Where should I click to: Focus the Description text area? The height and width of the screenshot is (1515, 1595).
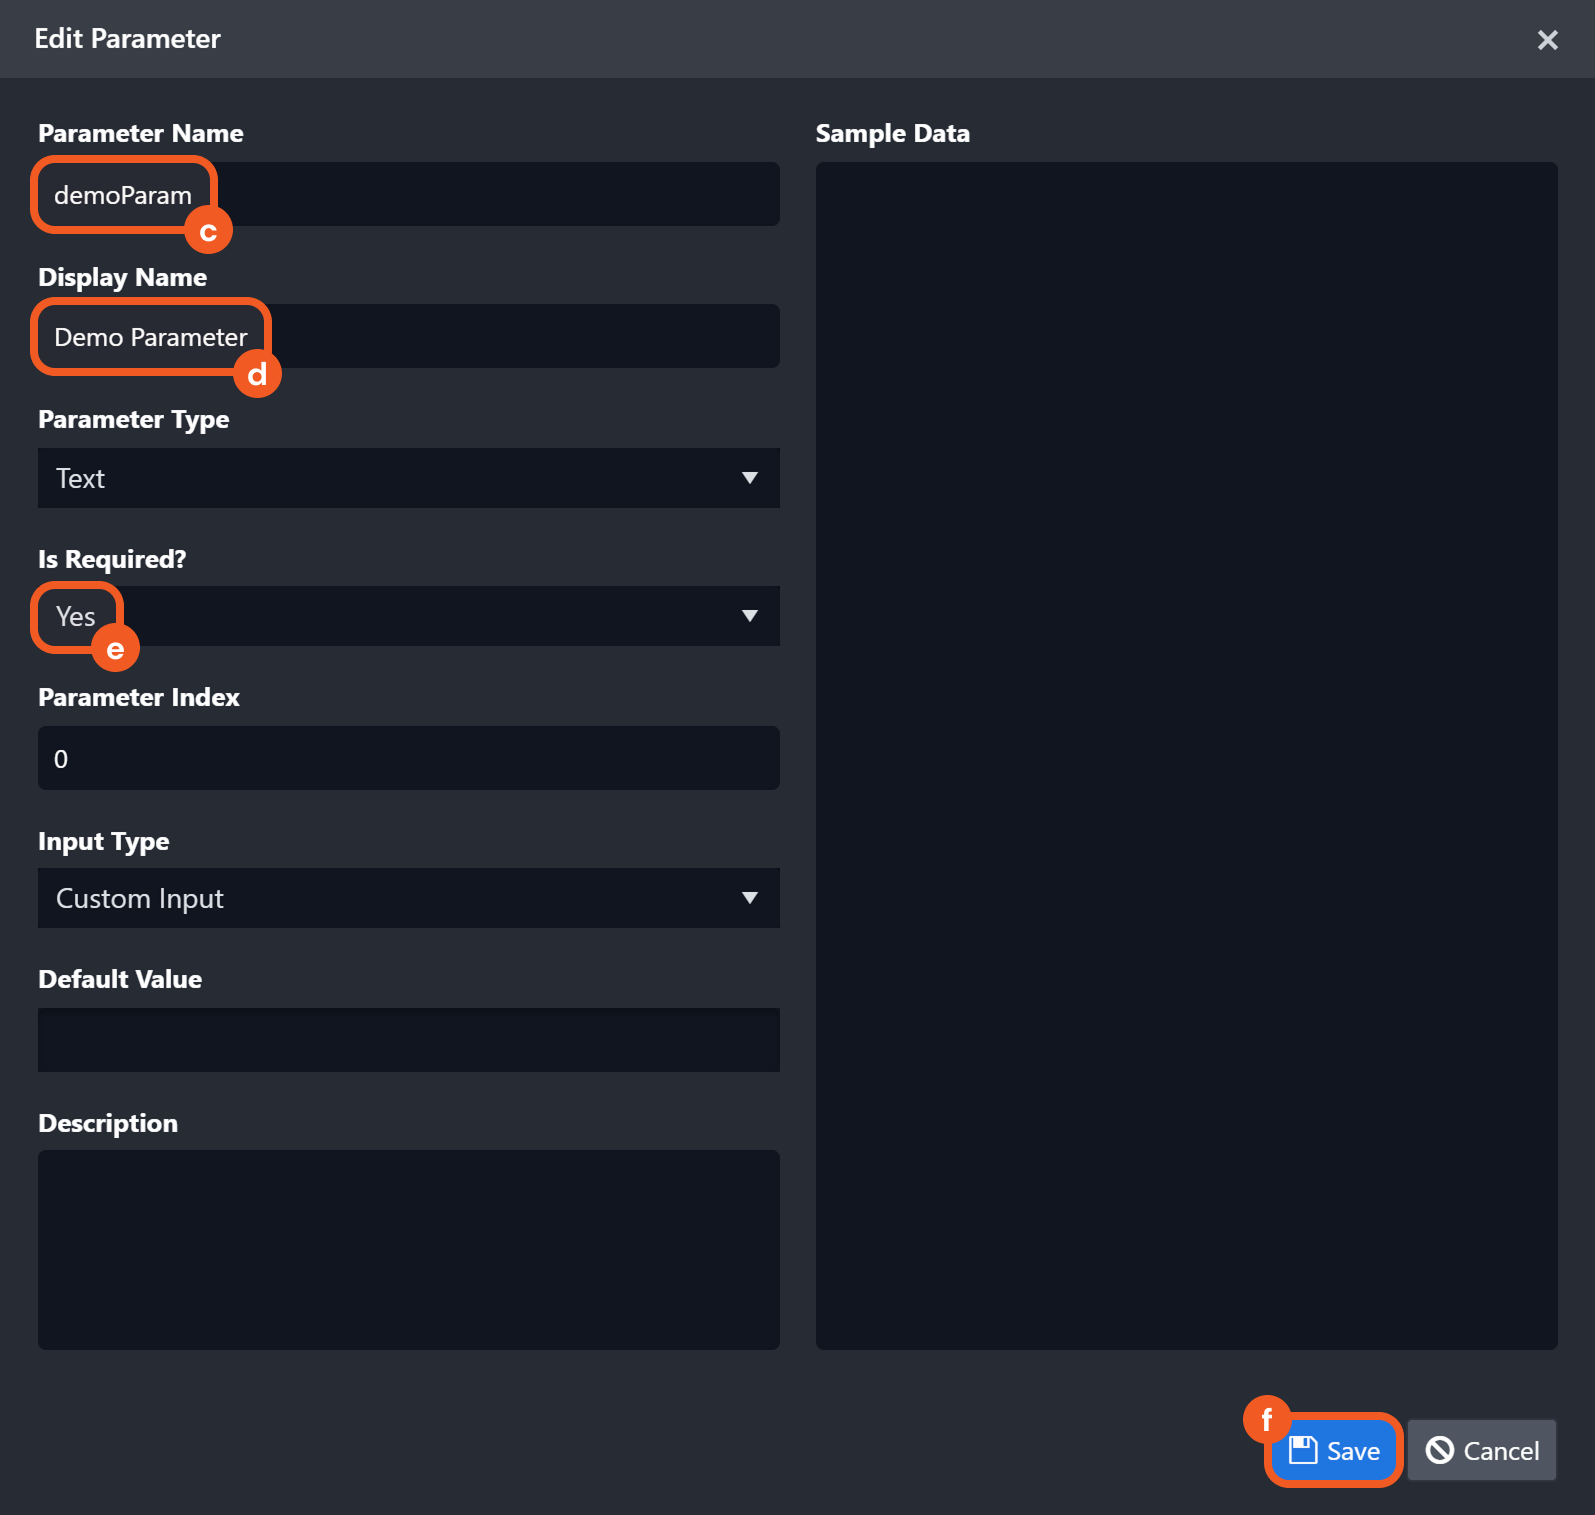[408, 1249]
